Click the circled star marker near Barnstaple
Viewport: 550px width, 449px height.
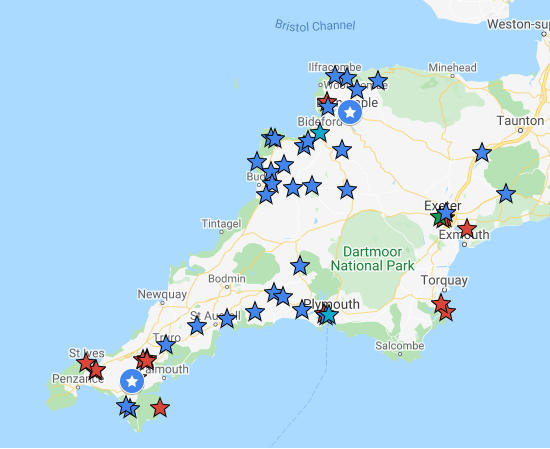pos(350,112)
